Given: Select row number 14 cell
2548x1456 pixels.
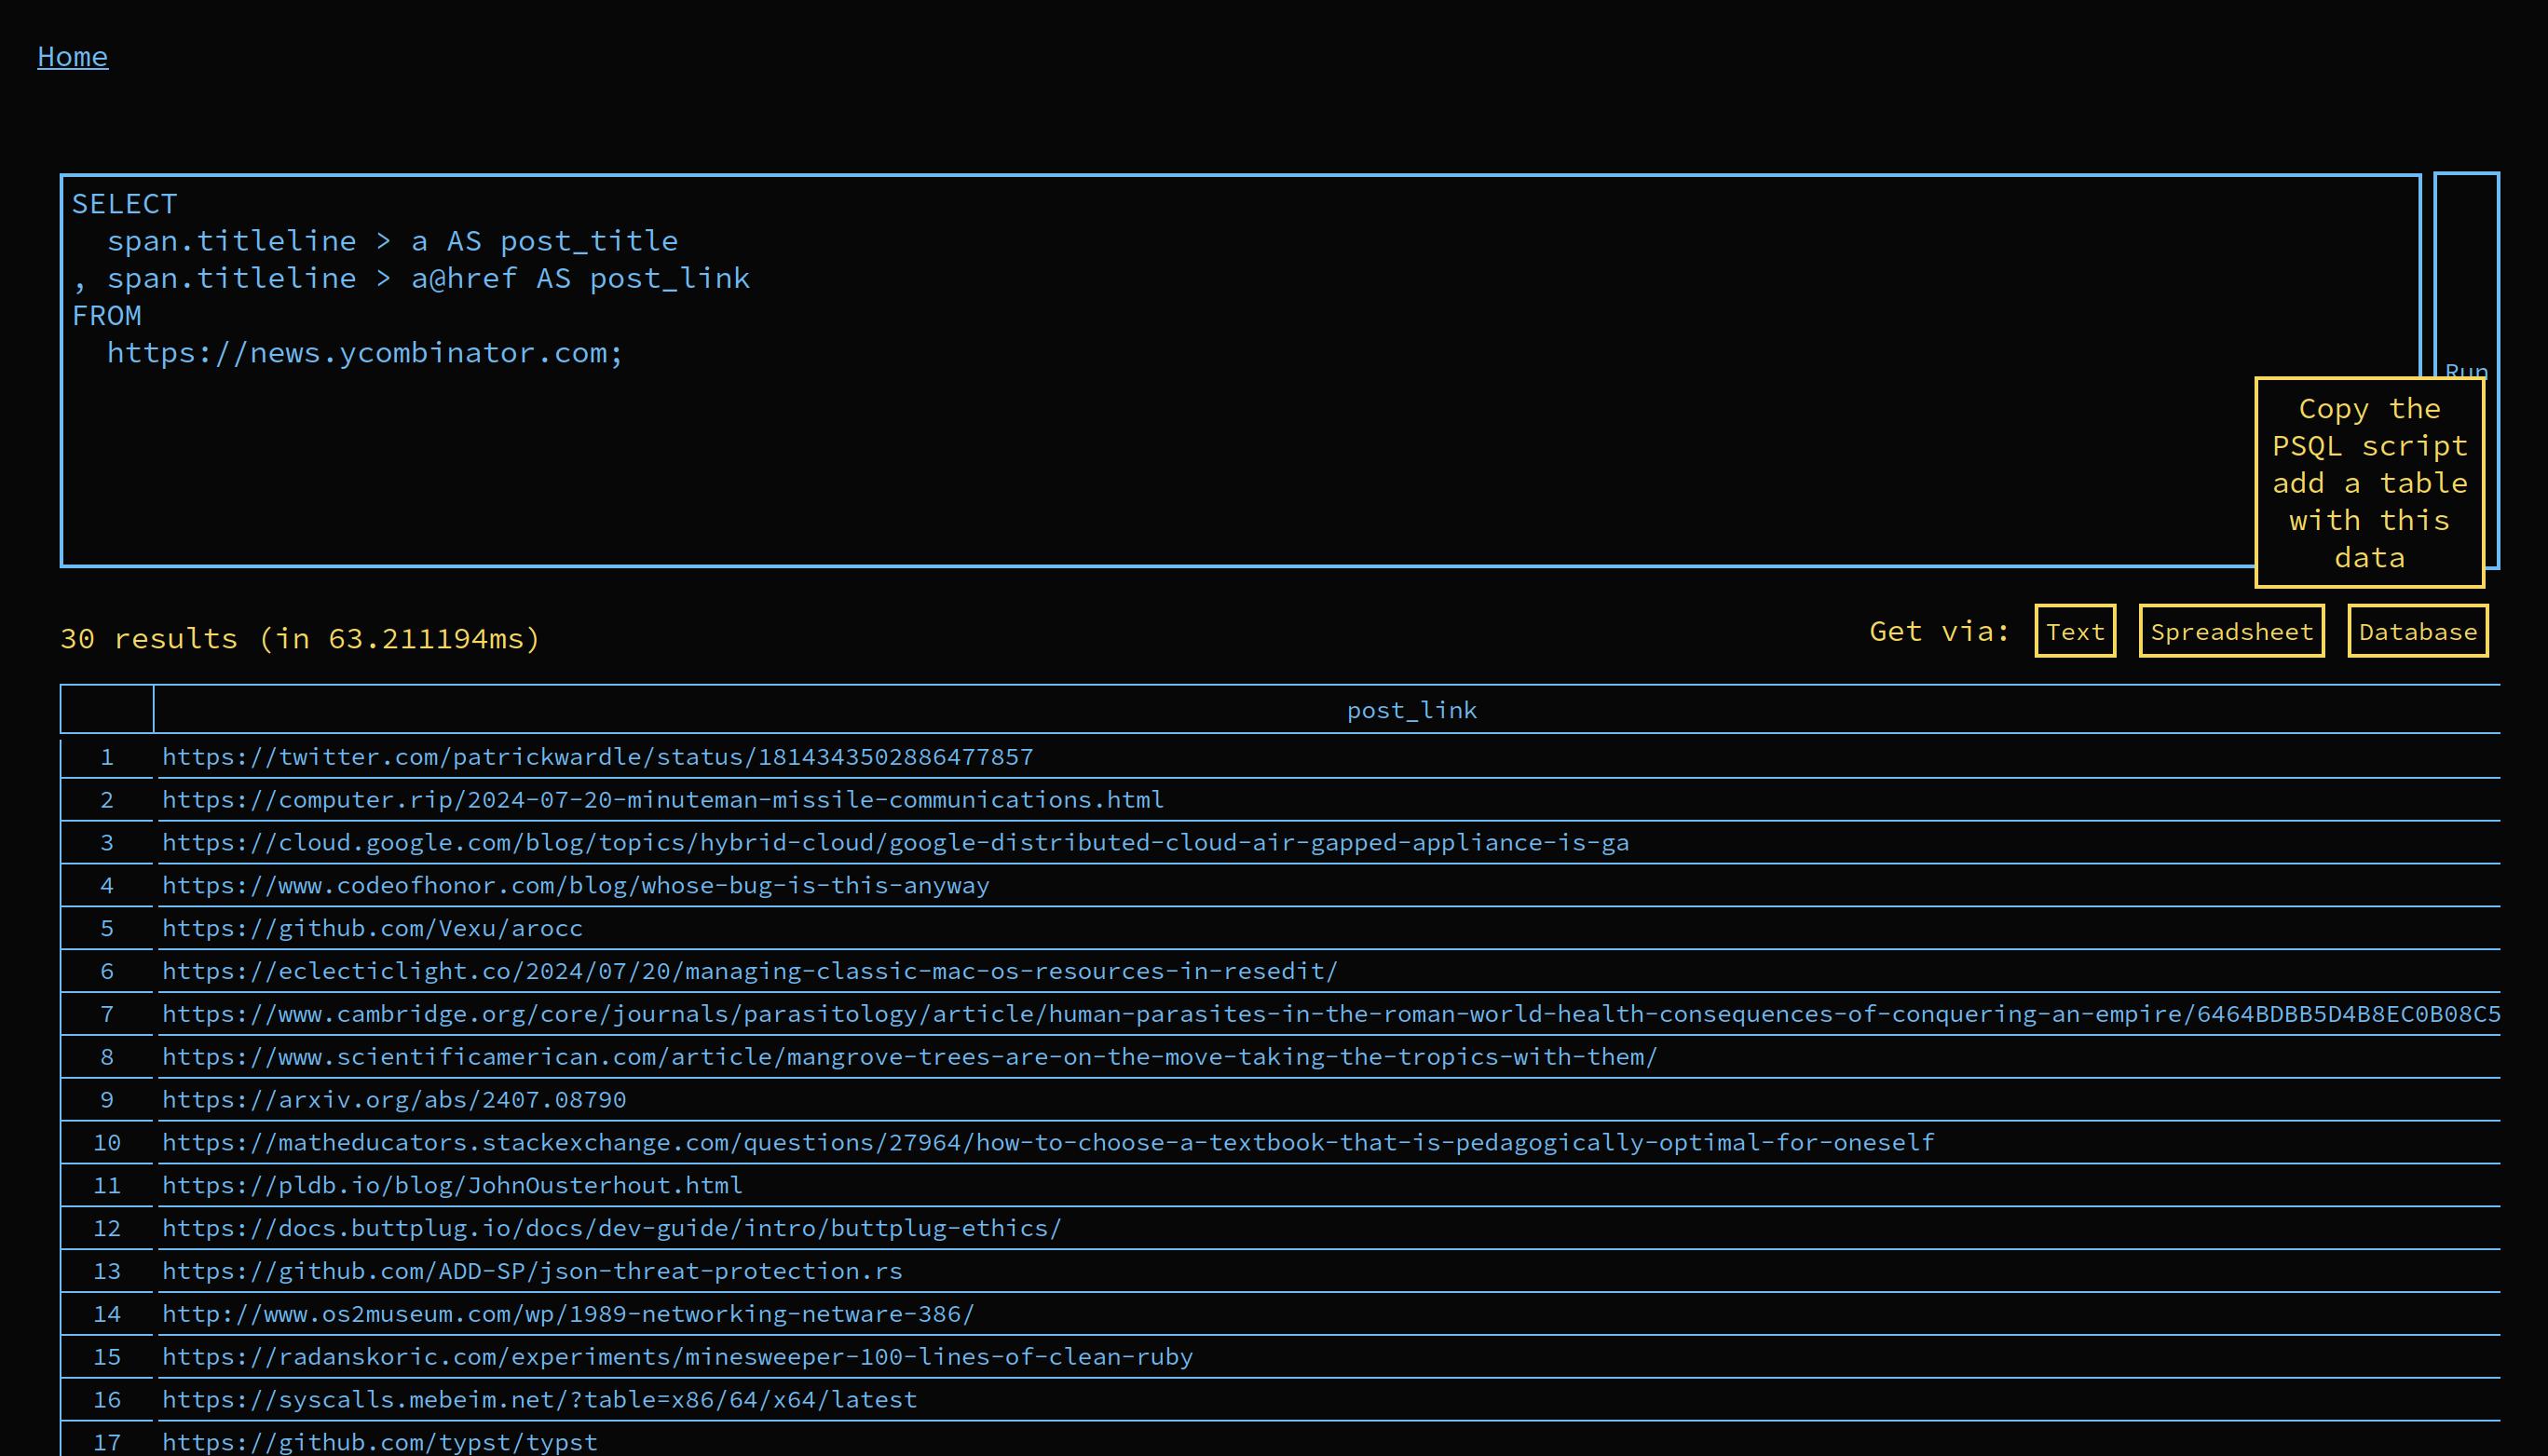Looking at the screenshot, I should [x=107, y=1314].
